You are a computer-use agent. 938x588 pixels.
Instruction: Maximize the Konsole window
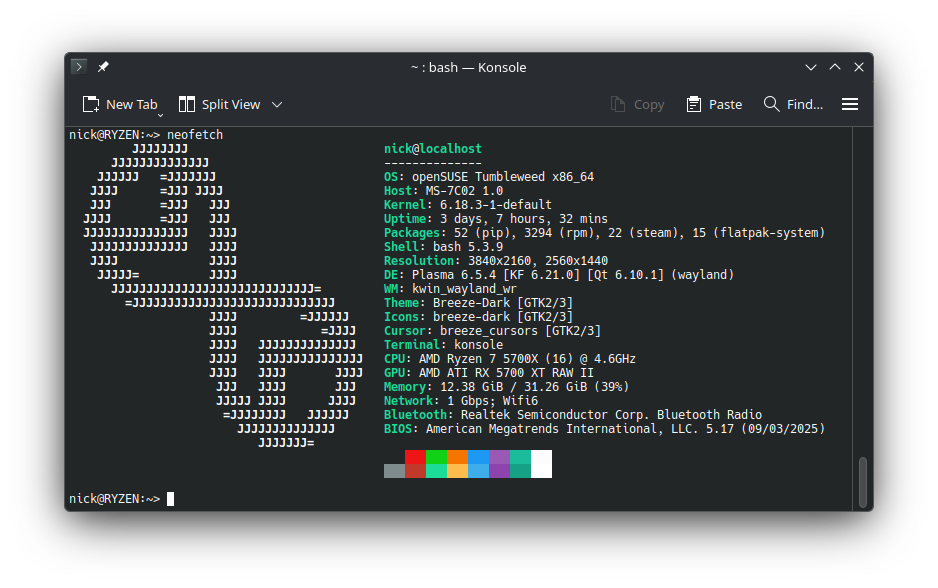tap(835, 67)
